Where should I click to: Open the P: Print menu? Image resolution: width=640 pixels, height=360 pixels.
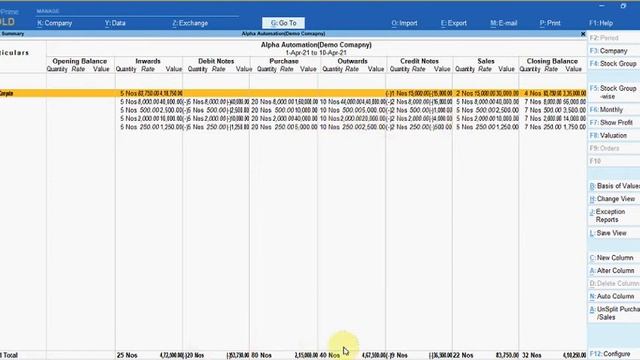coord(550,23)
